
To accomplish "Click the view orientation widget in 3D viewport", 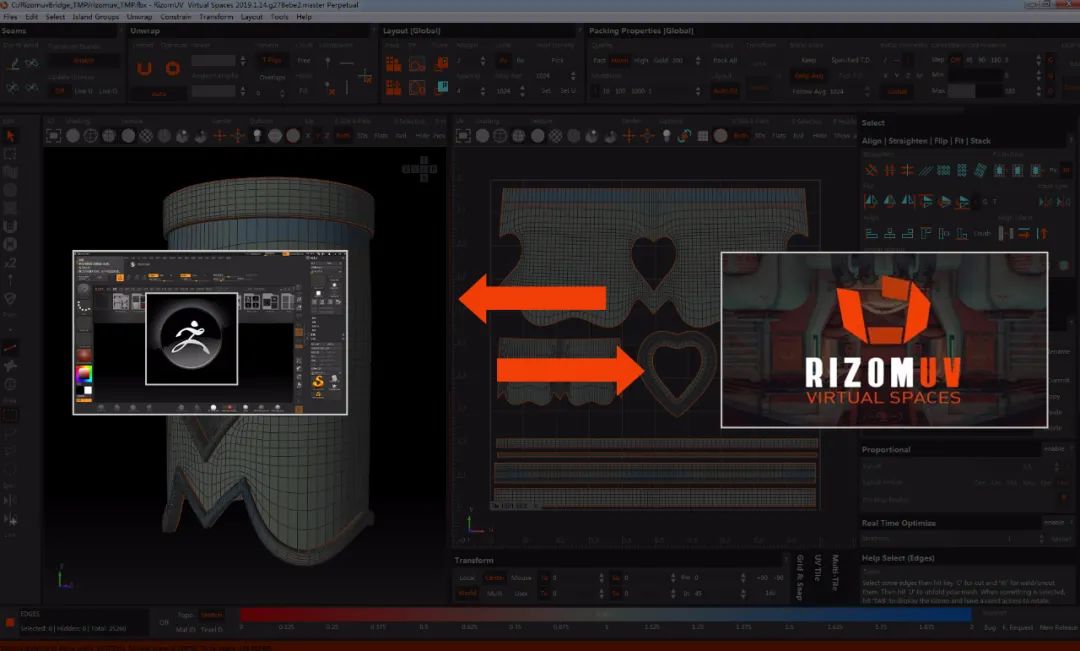I will [419, 169].
